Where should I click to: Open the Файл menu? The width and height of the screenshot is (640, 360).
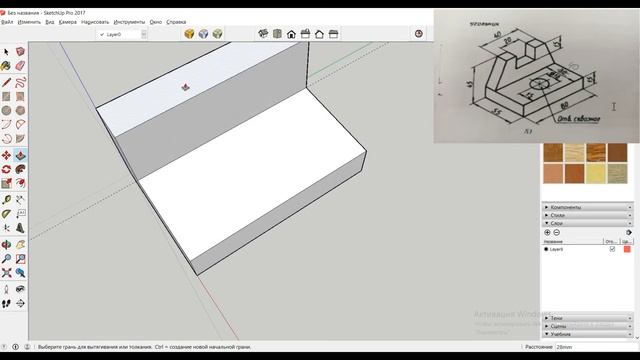pos(7,22)
